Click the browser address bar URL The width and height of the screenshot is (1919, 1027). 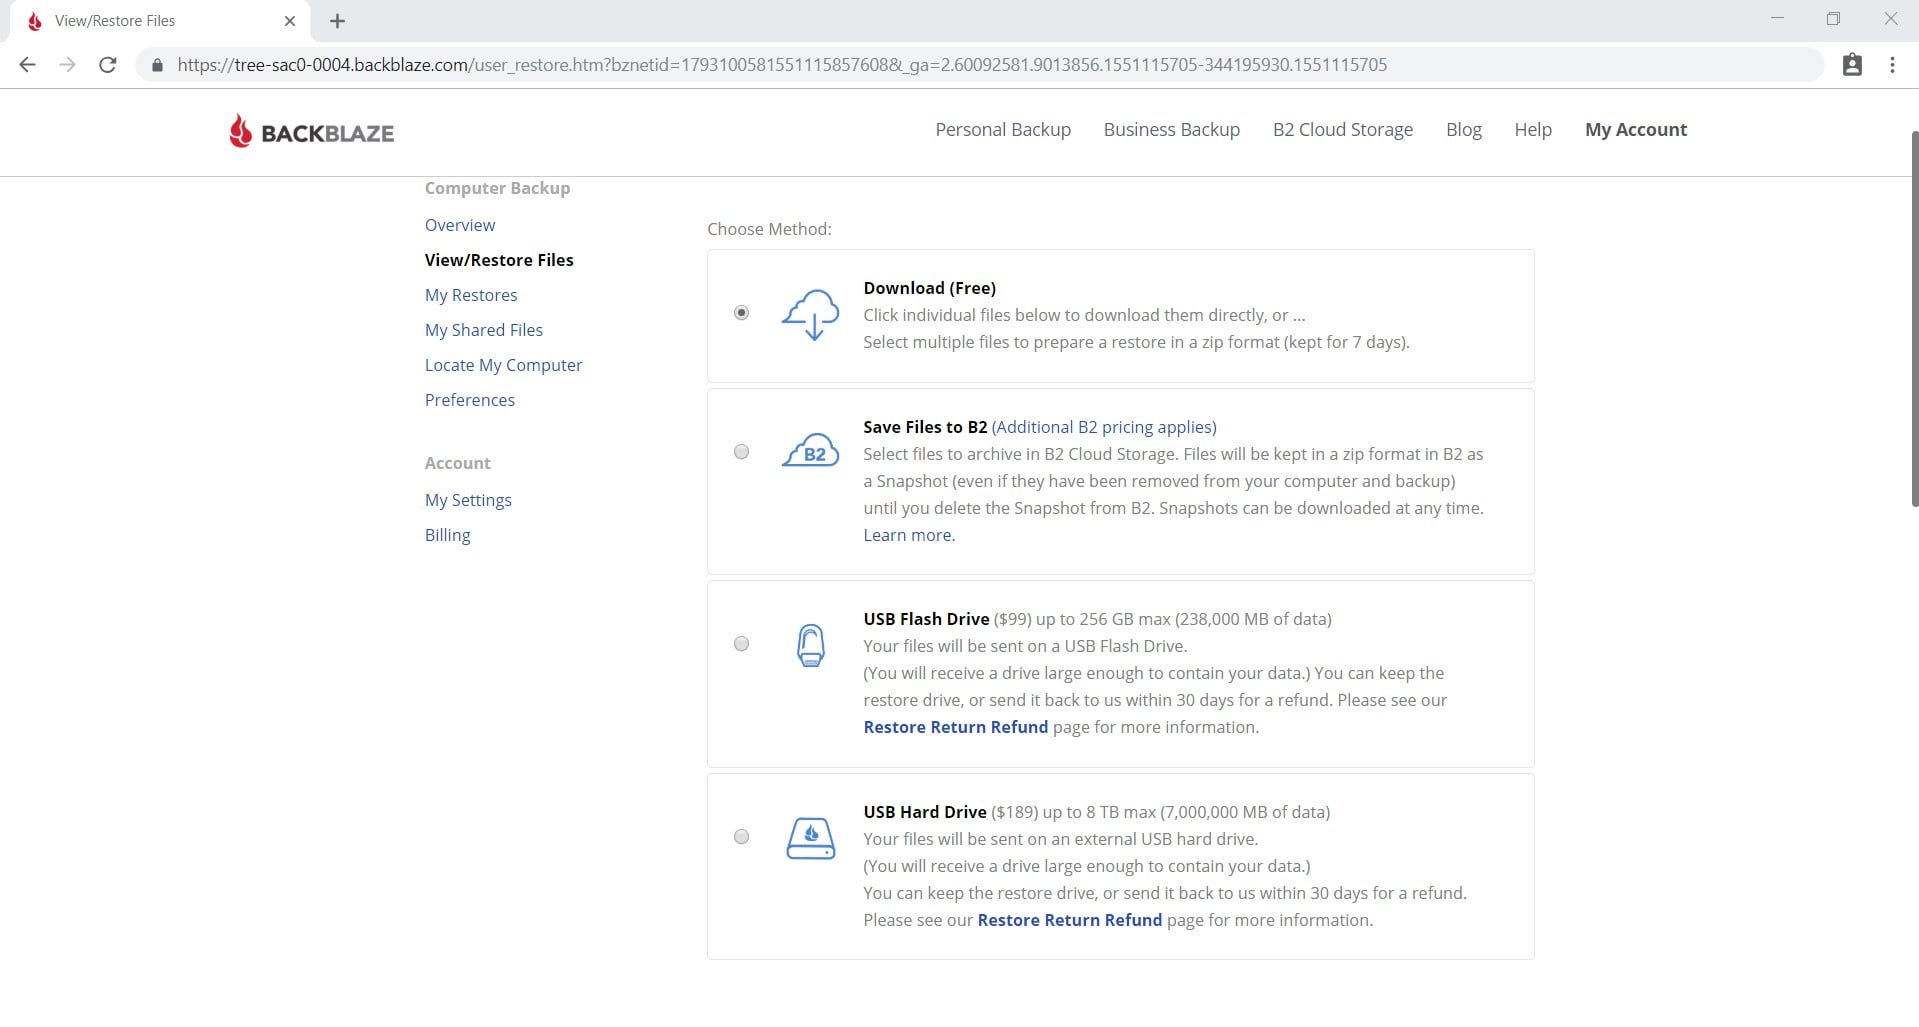pyautogui.click(x=782, y=65)
